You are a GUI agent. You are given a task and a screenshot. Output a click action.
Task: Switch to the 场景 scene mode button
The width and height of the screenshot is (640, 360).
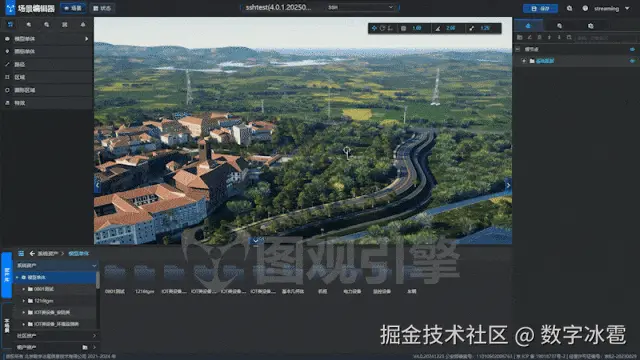pyautogui.click(x=73, y=8)
